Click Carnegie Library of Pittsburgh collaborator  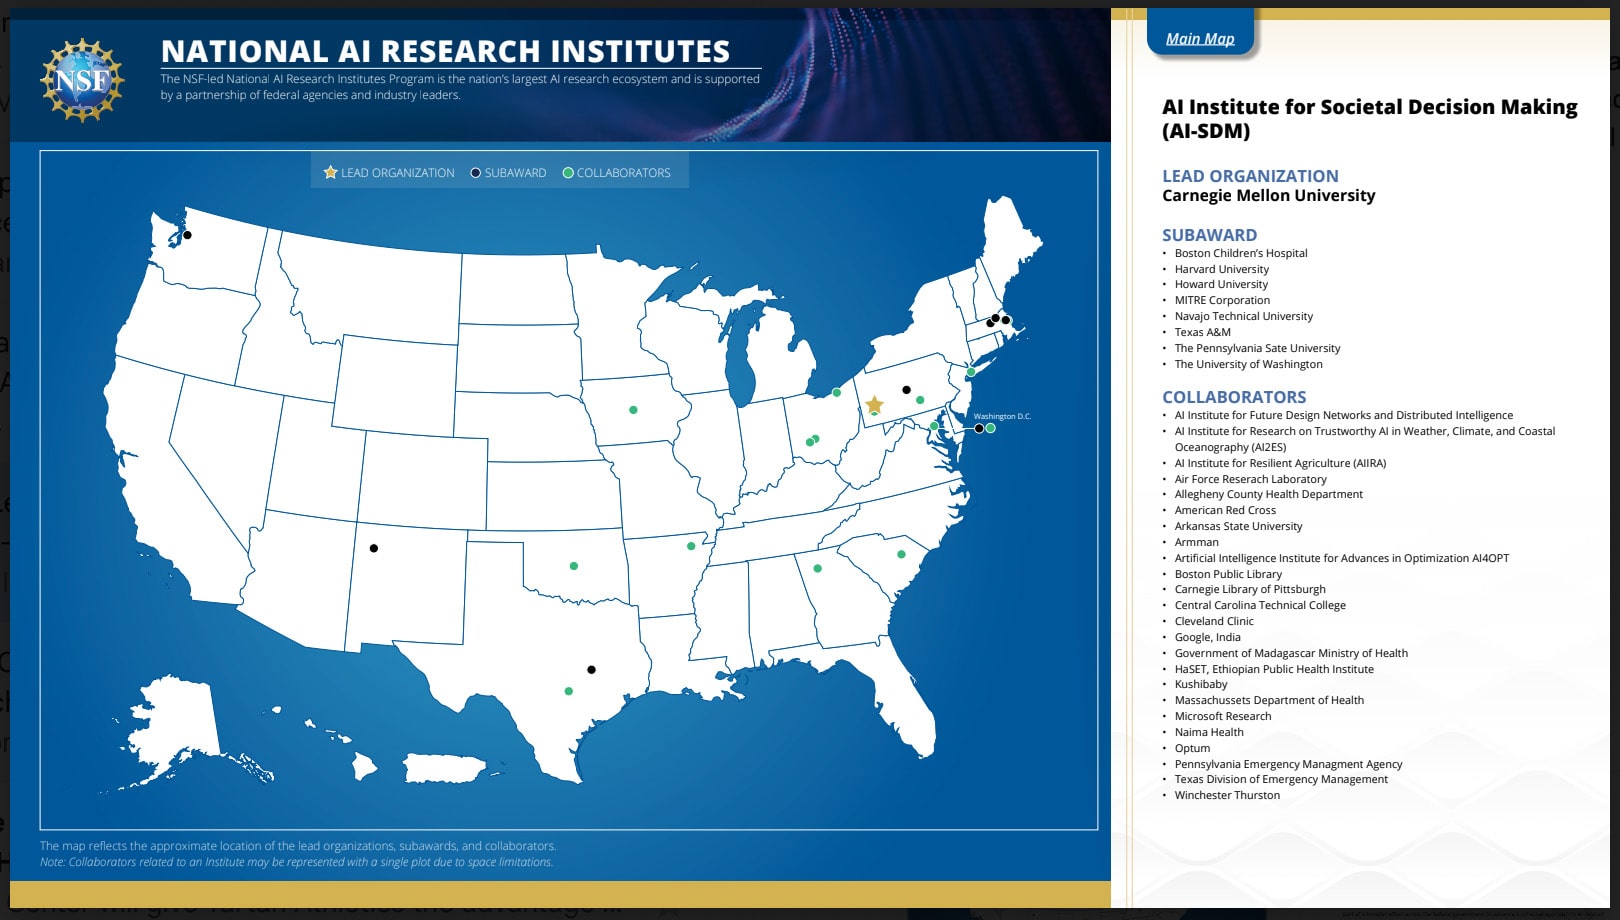[x=1250, y=589]
